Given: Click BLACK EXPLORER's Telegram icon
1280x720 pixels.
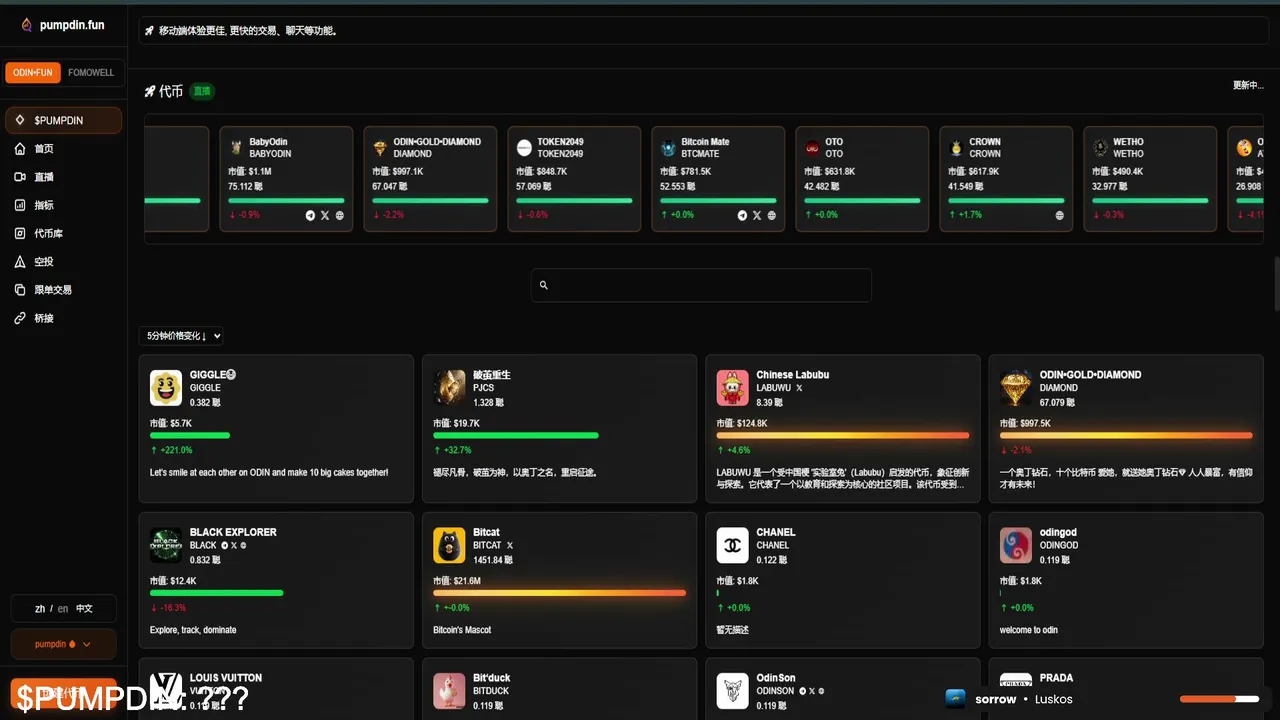Looking at the screenshot, I should [224, 546].
